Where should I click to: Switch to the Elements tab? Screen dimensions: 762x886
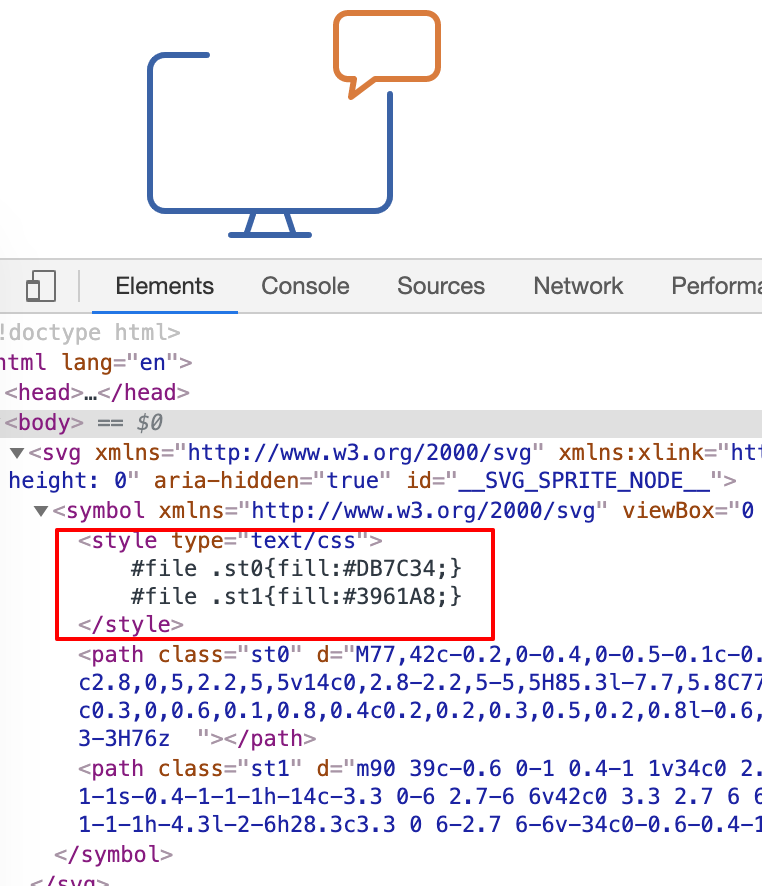pos(164,286)
